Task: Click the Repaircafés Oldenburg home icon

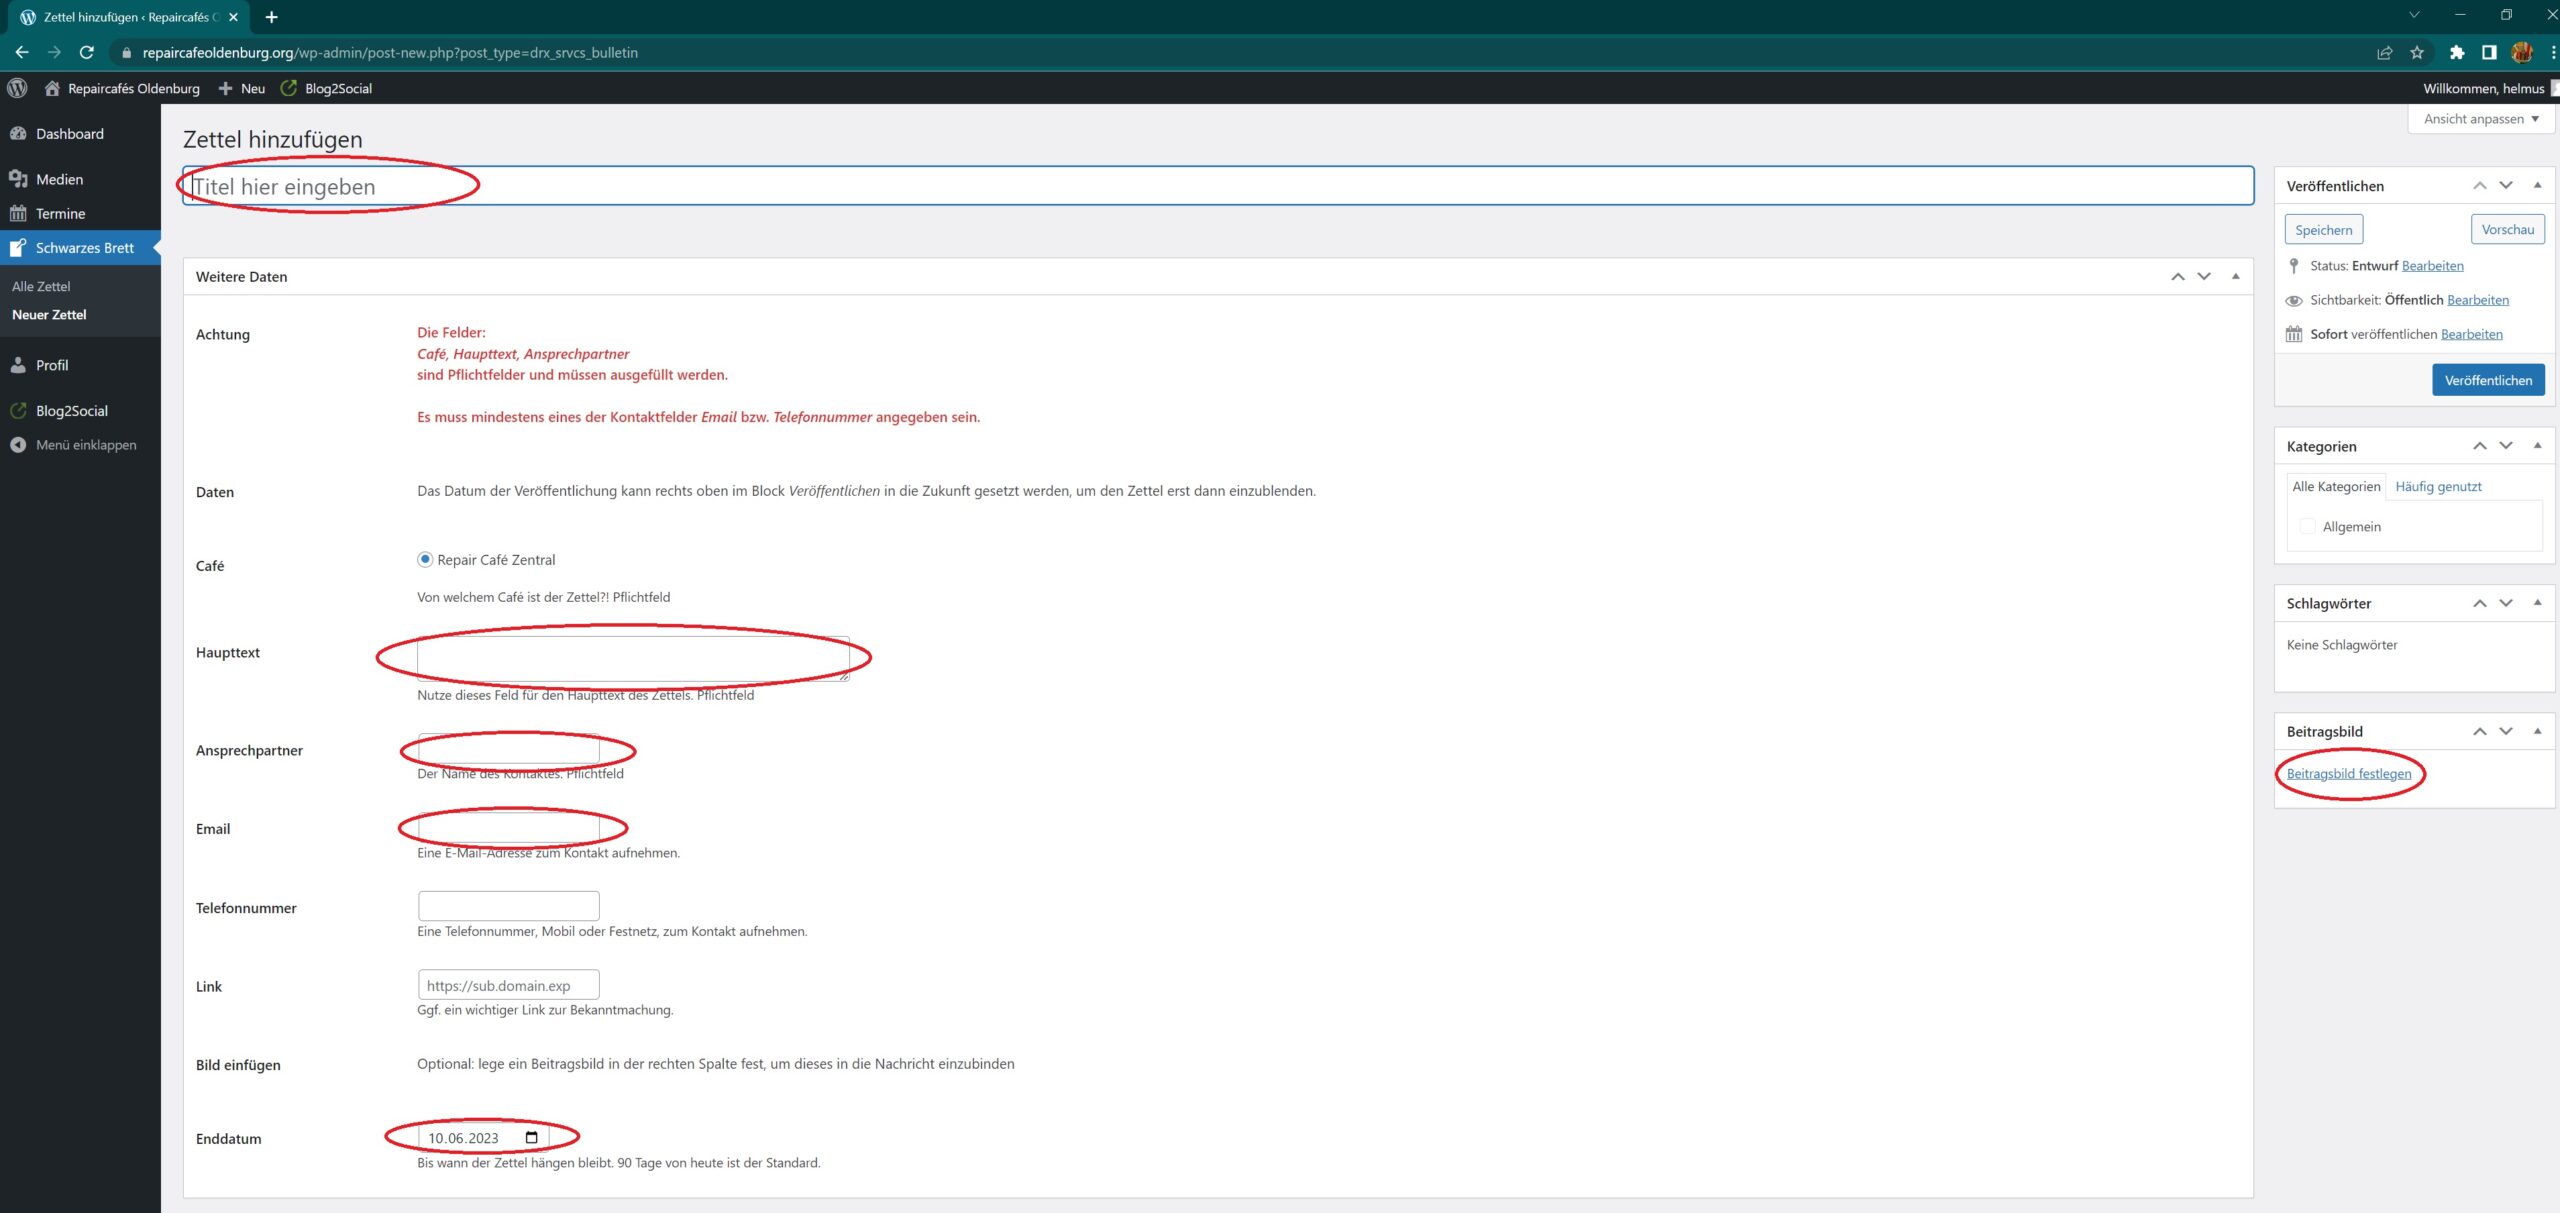Action: pyautogui.click(x=52, y=88)
